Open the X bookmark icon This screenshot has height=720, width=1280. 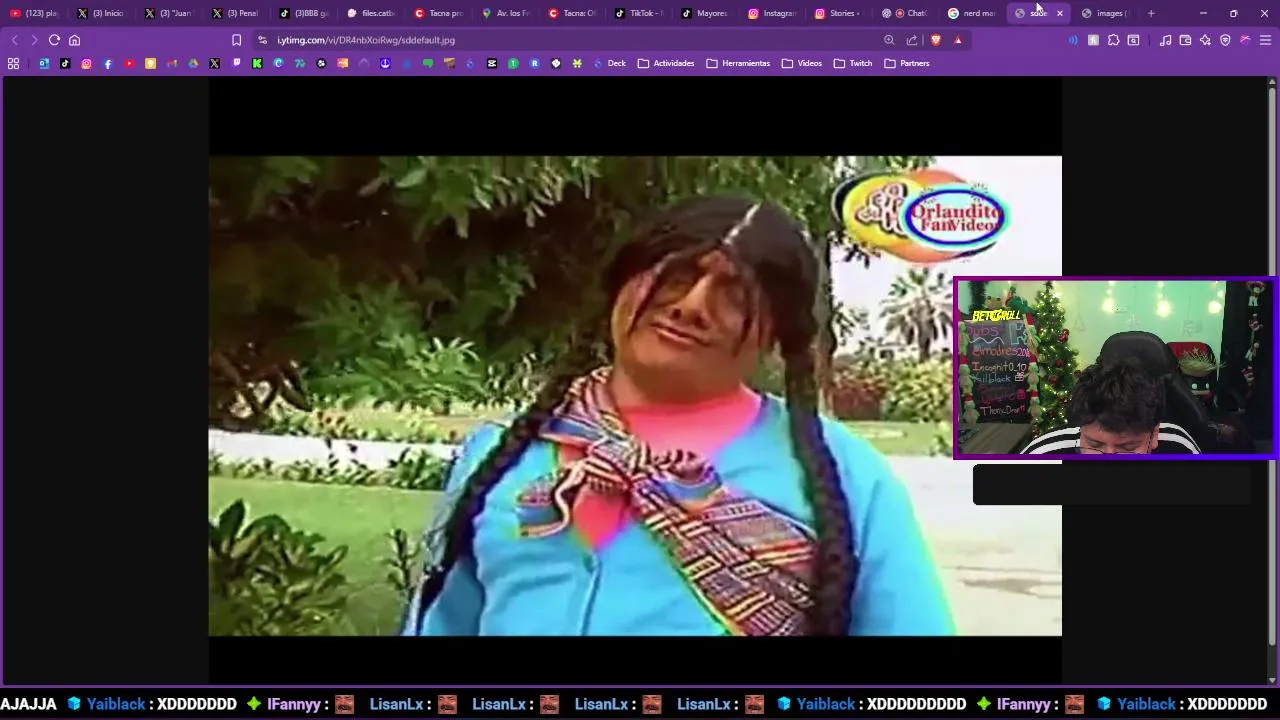214,63
